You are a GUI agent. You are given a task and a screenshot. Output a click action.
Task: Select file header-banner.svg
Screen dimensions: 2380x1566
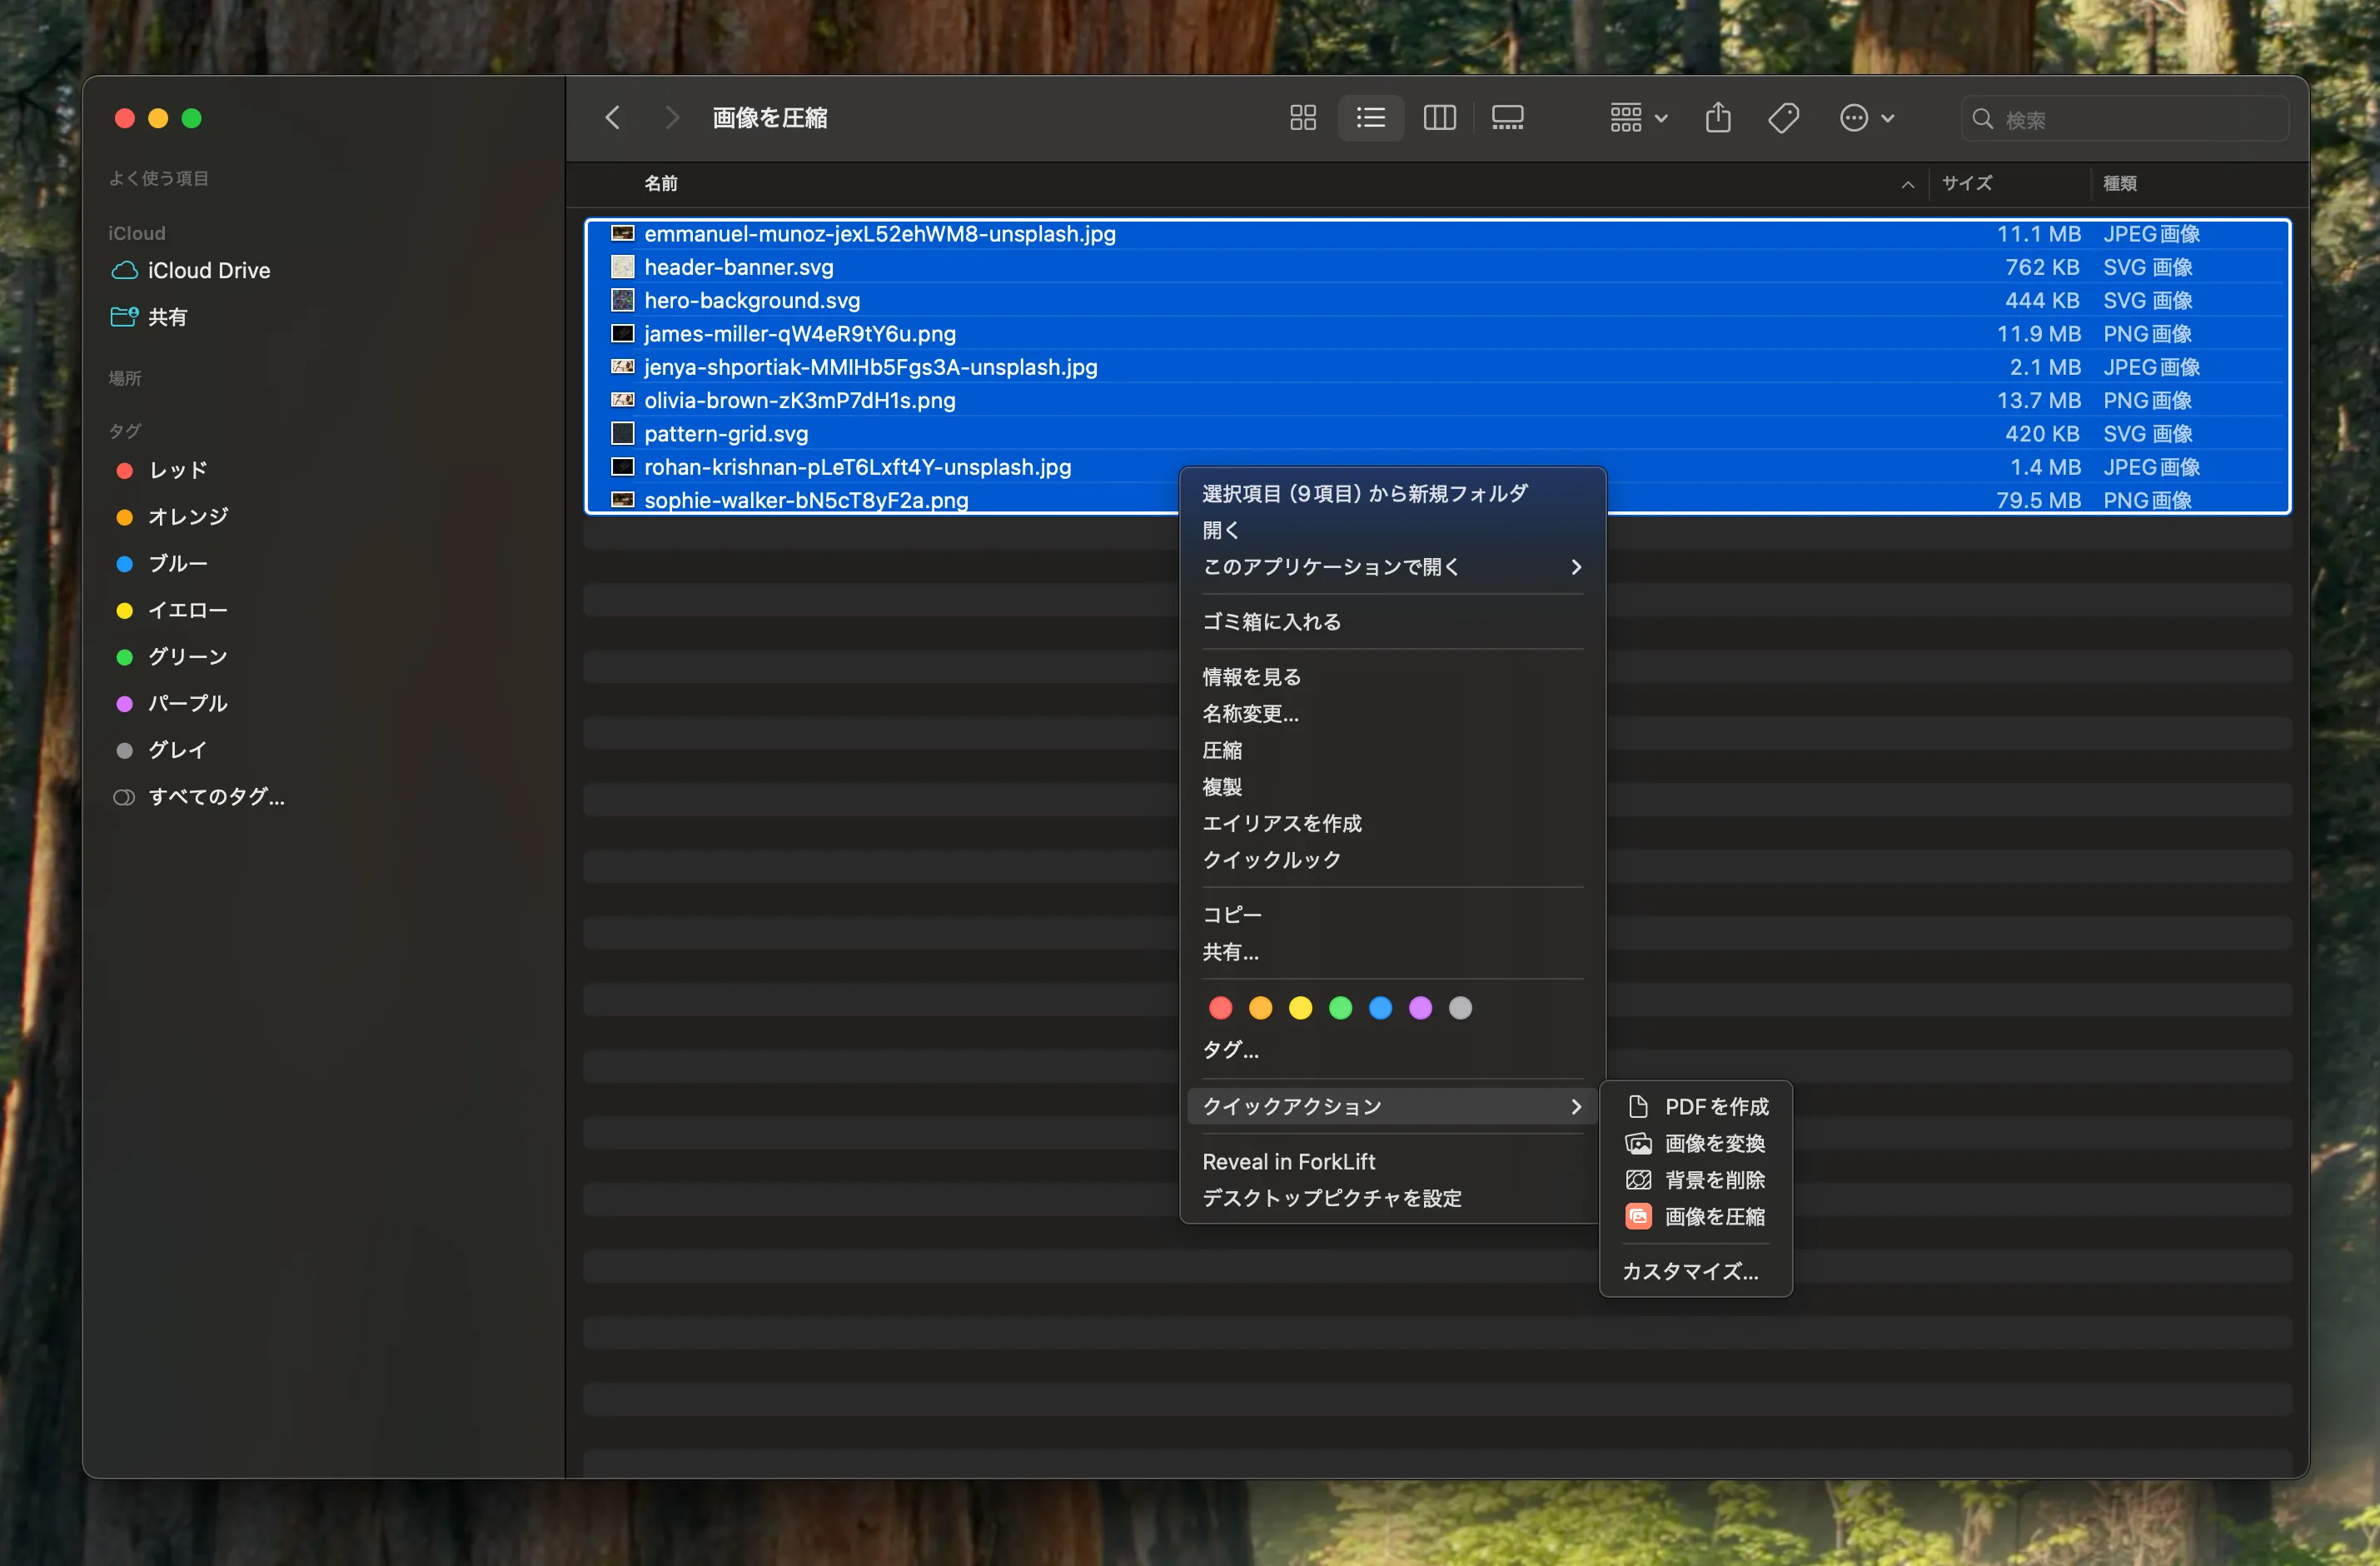(x=1438, y=267)
